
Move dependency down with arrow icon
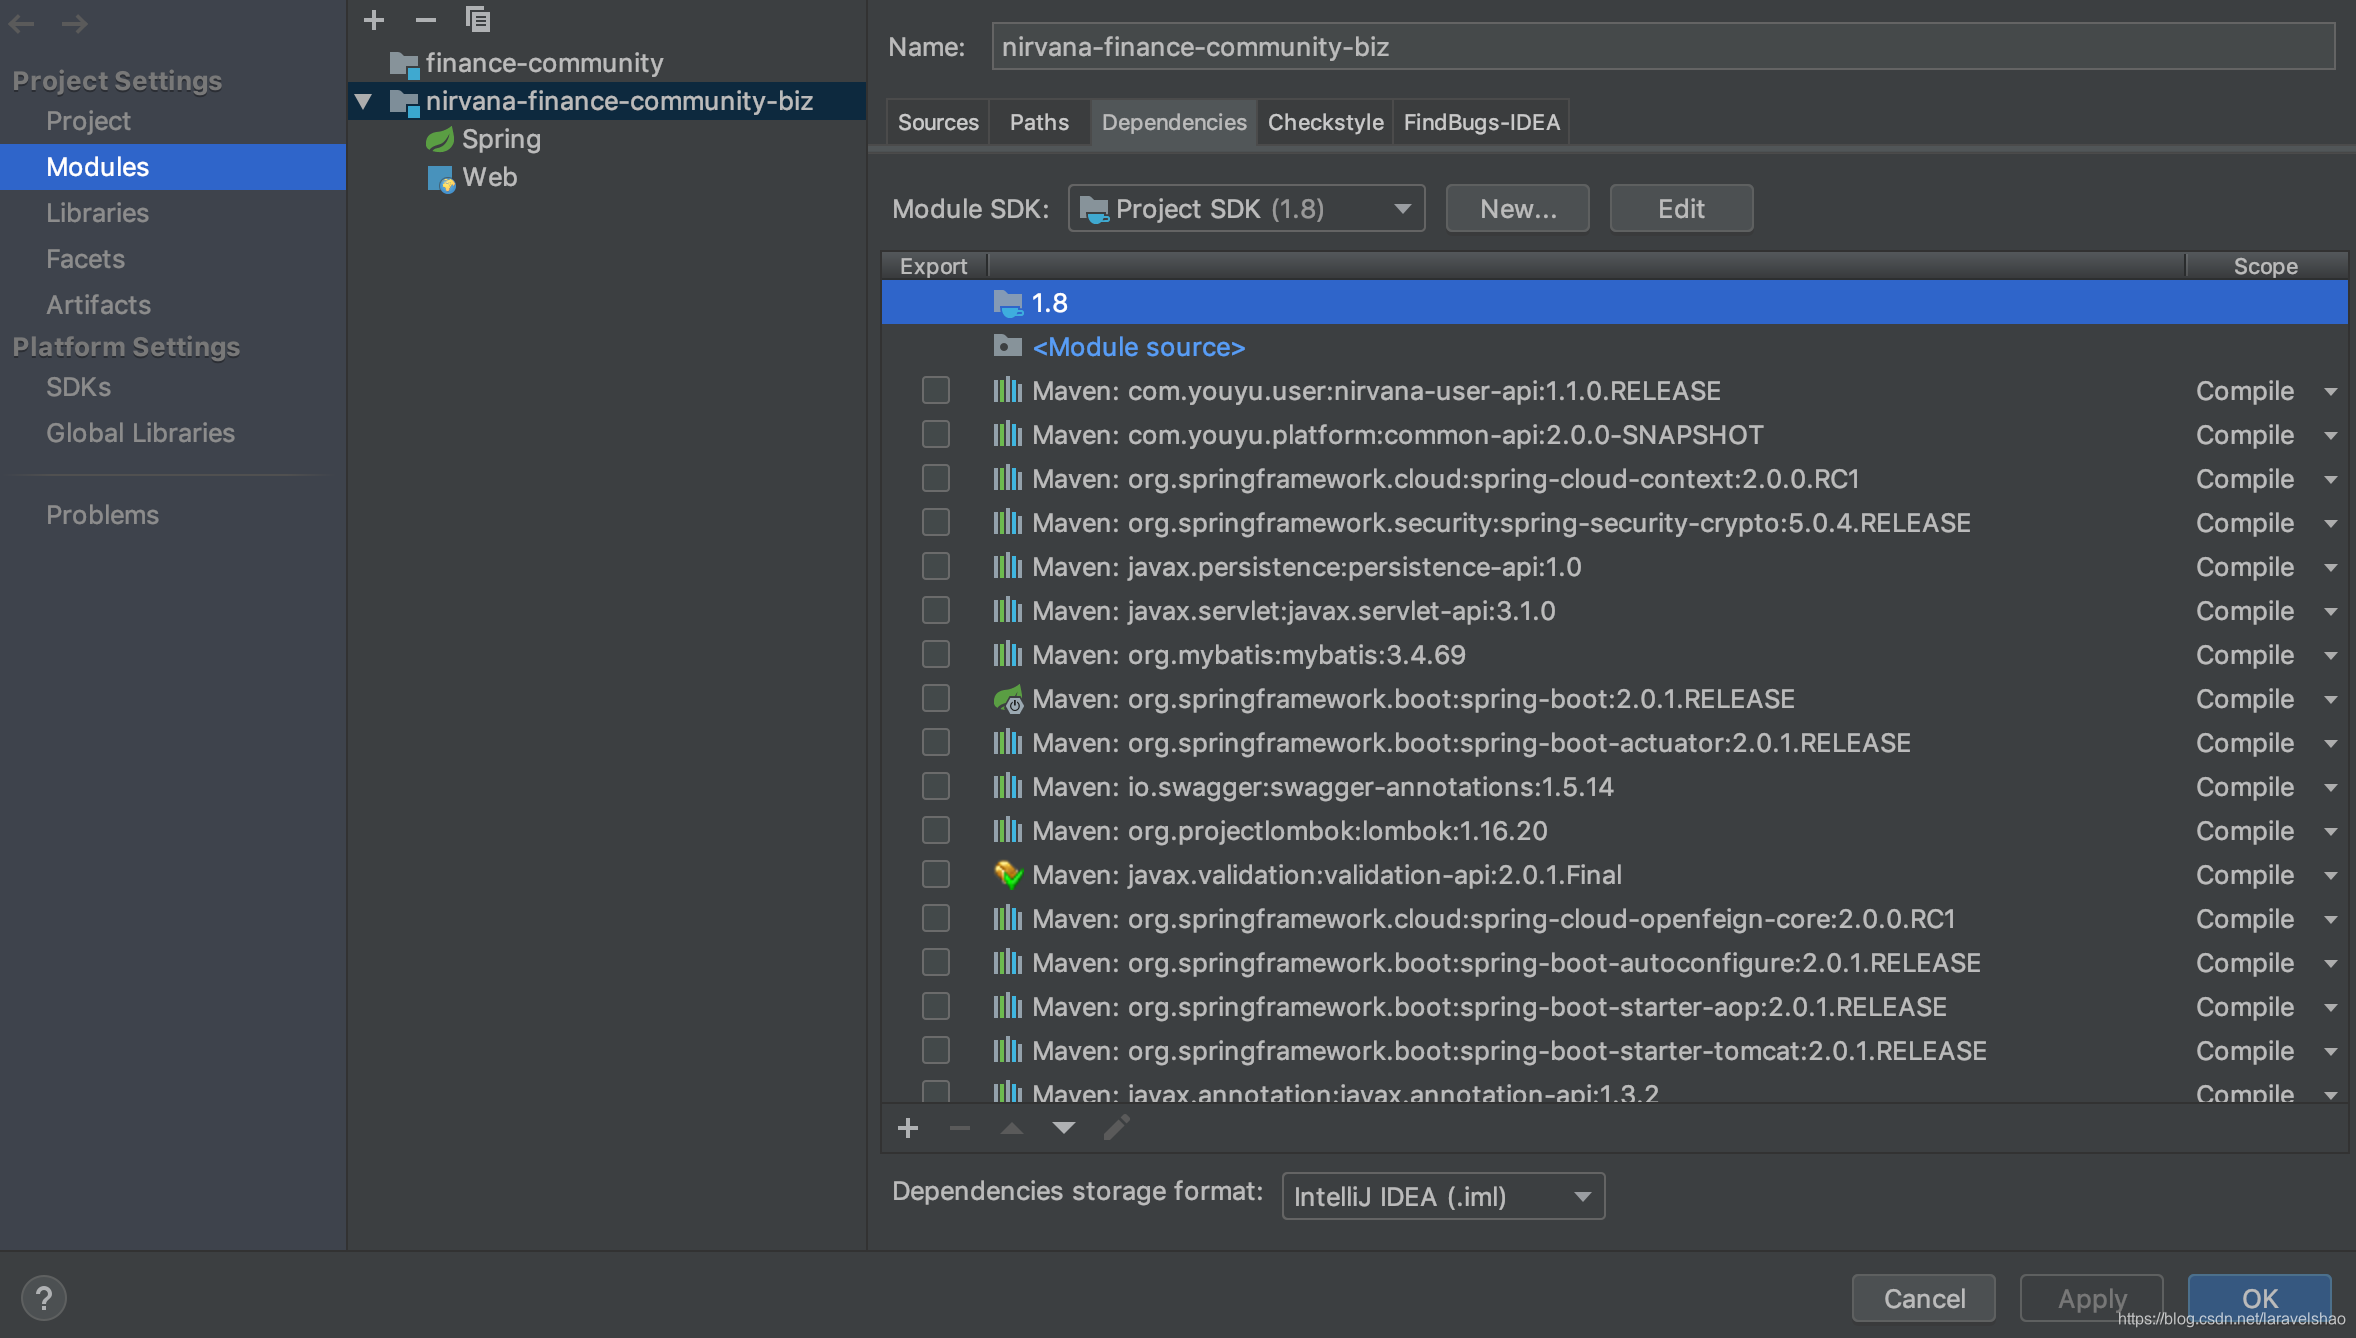click(x=1064, y=1128)
